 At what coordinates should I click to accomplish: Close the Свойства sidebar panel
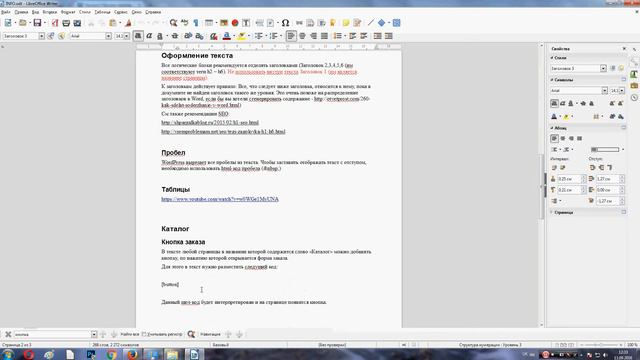click(x=624, y=49)
